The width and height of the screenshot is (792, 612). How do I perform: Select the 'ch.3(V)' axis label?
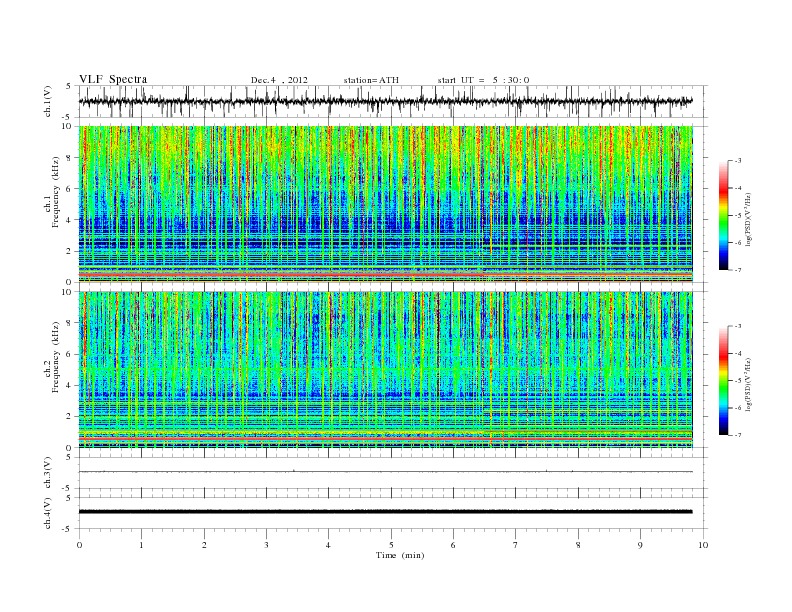coord(48,473)
